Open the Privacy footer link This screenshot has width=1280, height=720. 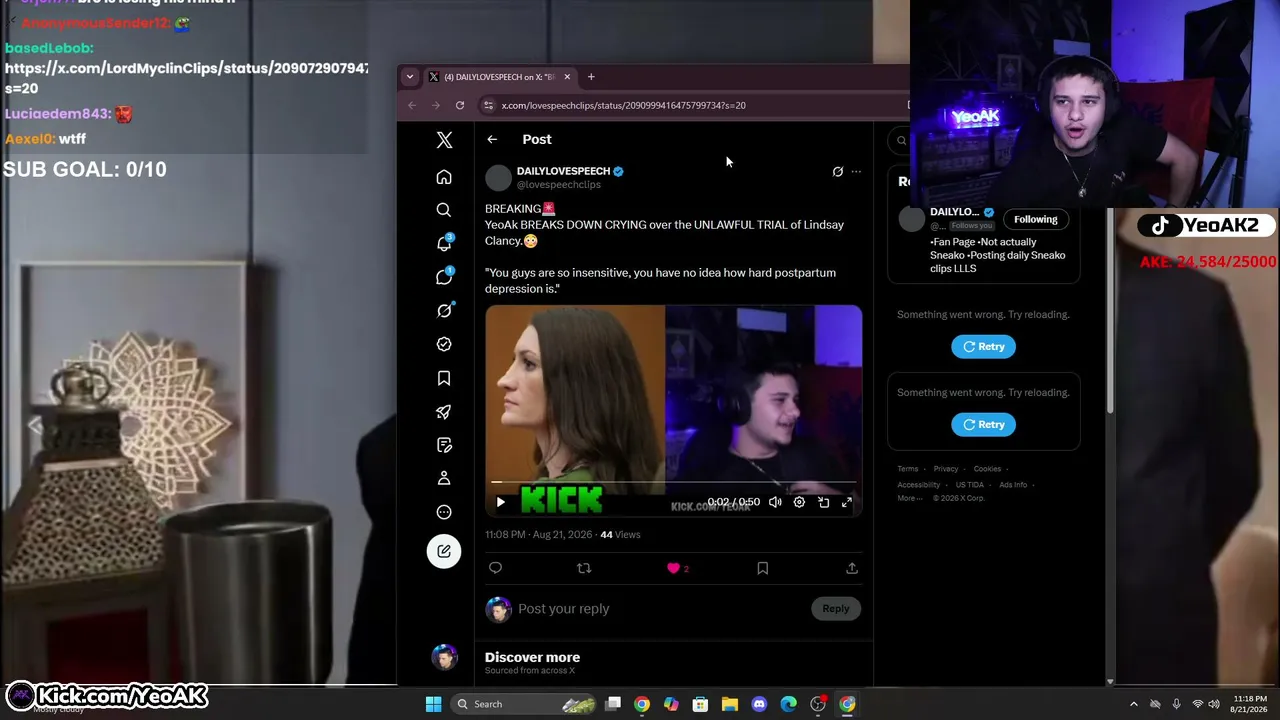946,469
